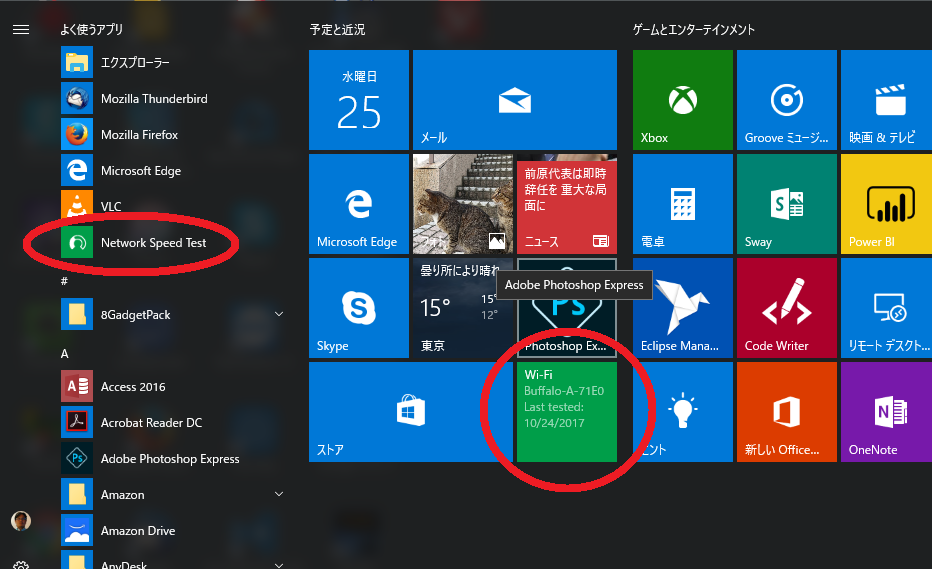Click the 予定と近況 group heading
The image size is (932, 569).
[337, 30]
